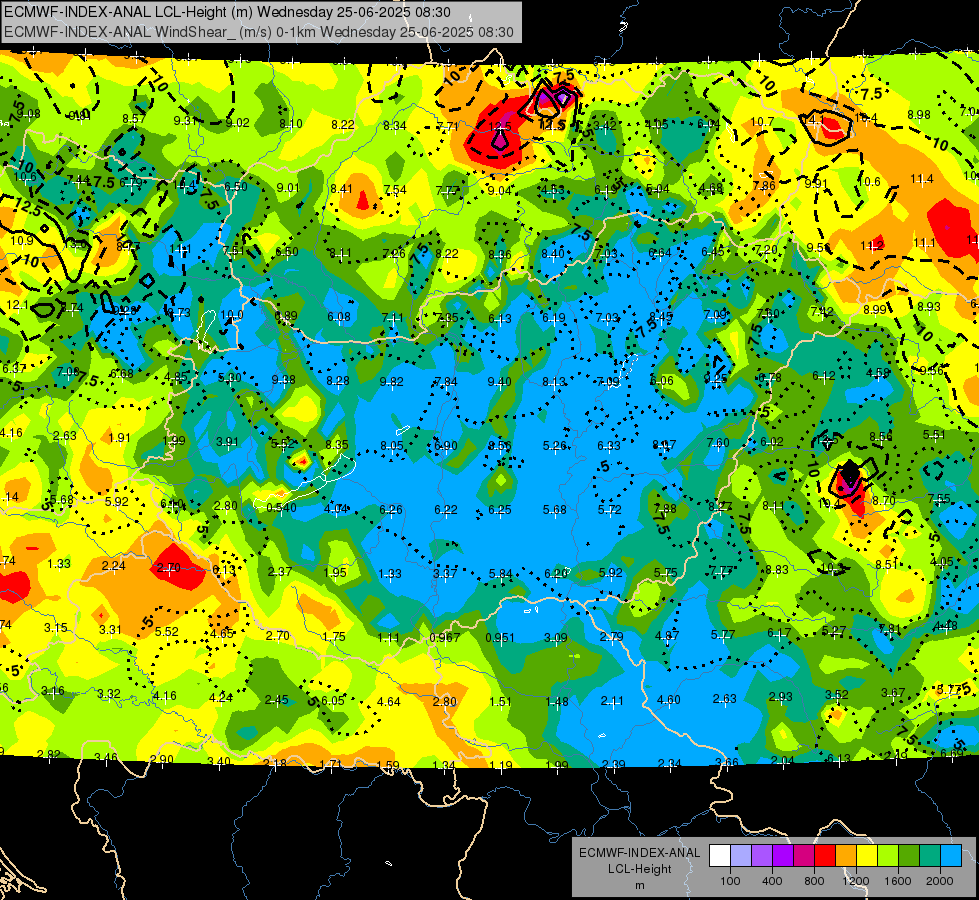The image size is (979, 900).
Task: Click the grid value 0.967
Action: click(445, 638)
